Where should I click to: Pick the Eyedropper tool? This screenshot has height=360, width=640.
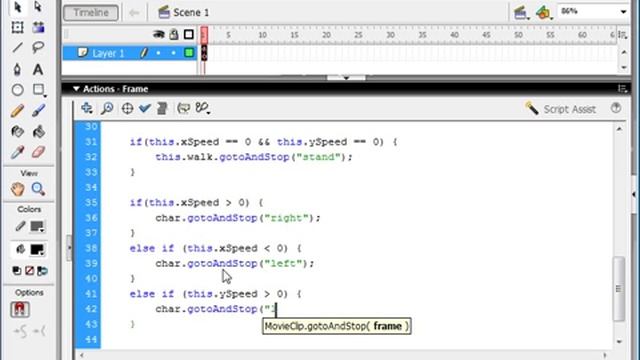[17, 152]
